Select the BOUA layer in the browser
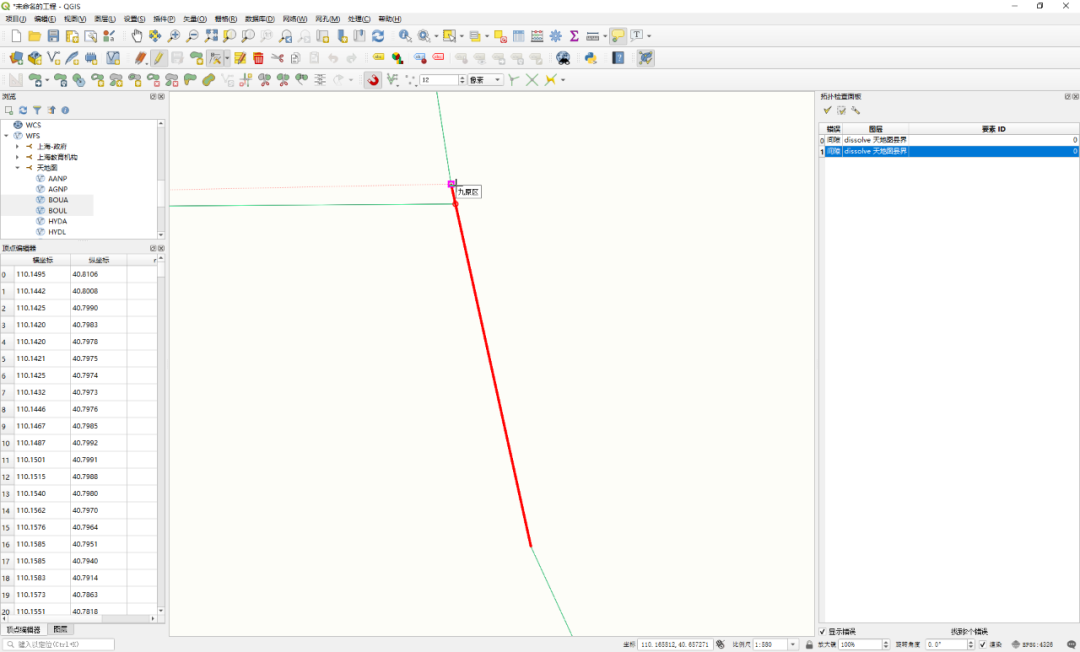Viewport: 1080px width, 652px height. coord(58,200)
